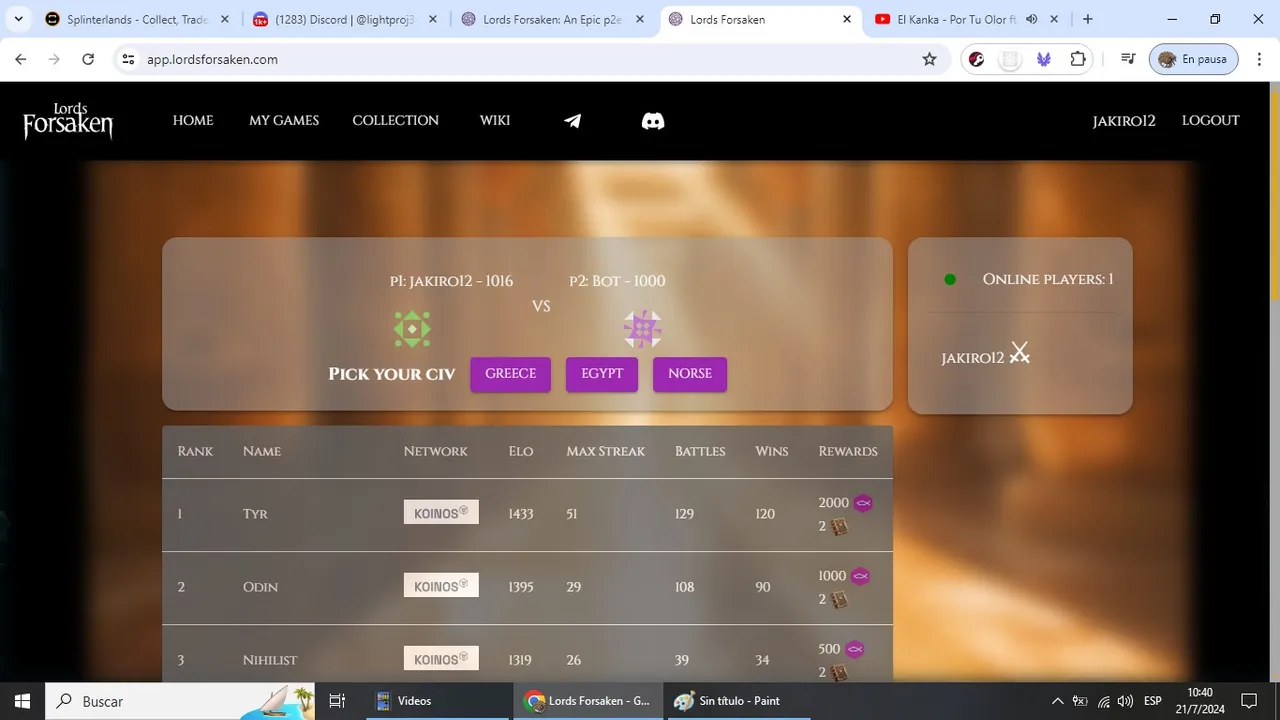Click the green online status dot
This screenshot has width=1280, height=720.
pos(950,280)
